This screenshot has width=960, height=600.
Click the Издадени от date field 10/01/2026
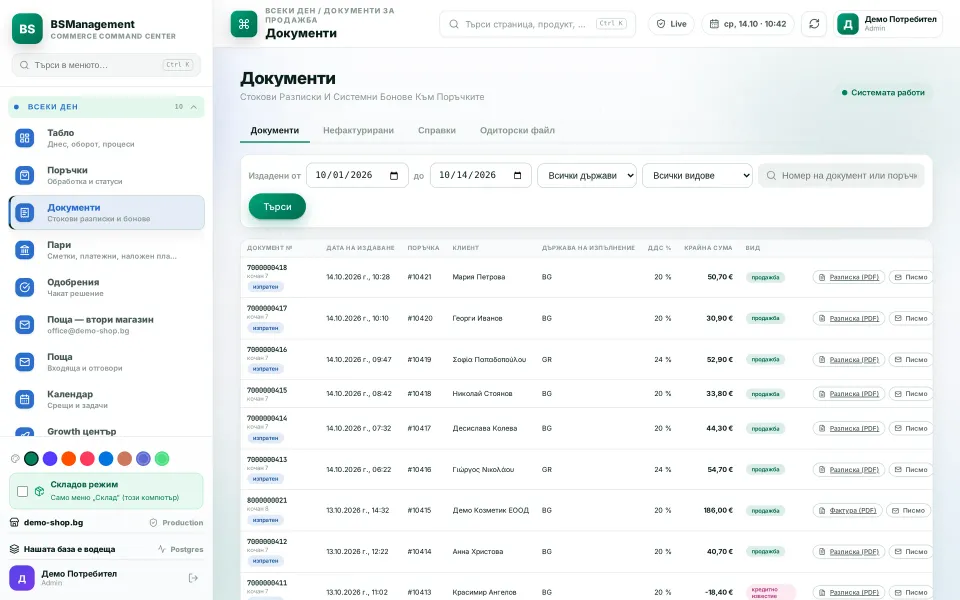(357, 176)
